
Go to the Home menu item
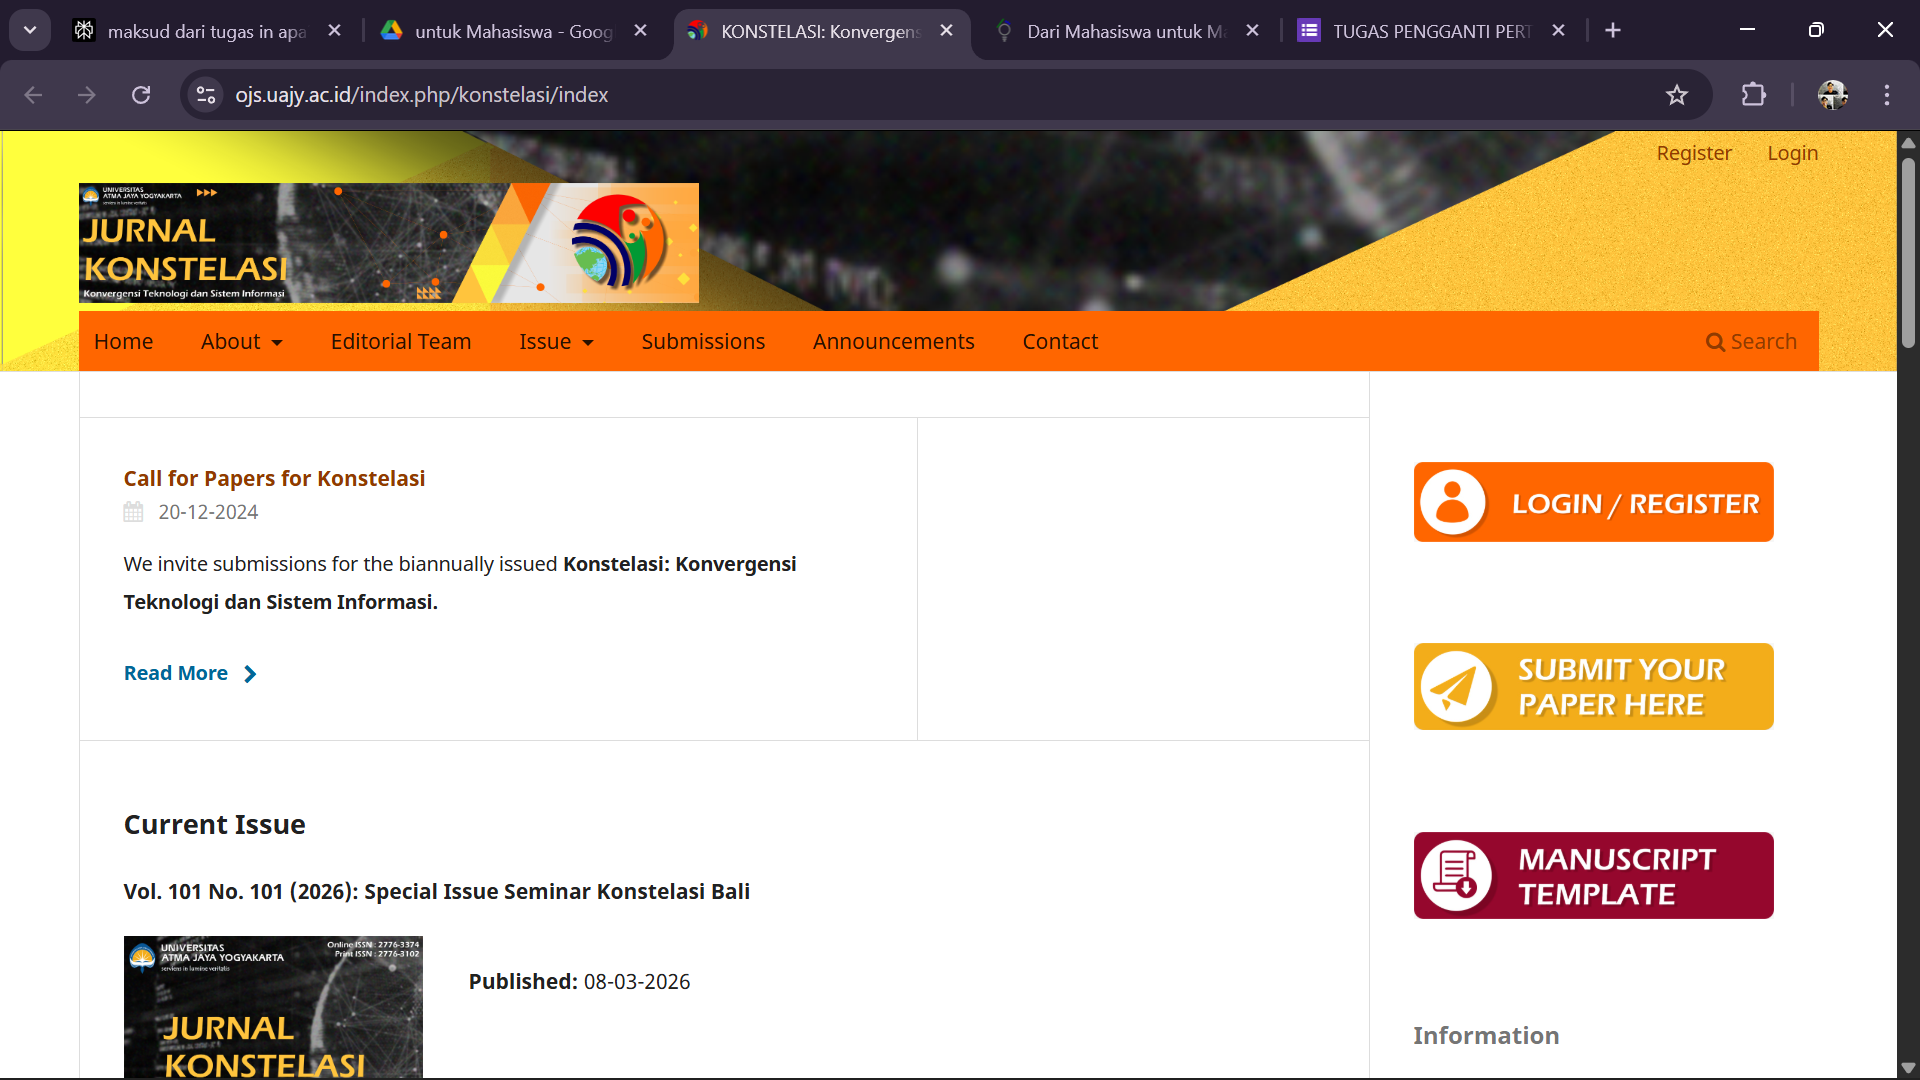click(124, 342)
